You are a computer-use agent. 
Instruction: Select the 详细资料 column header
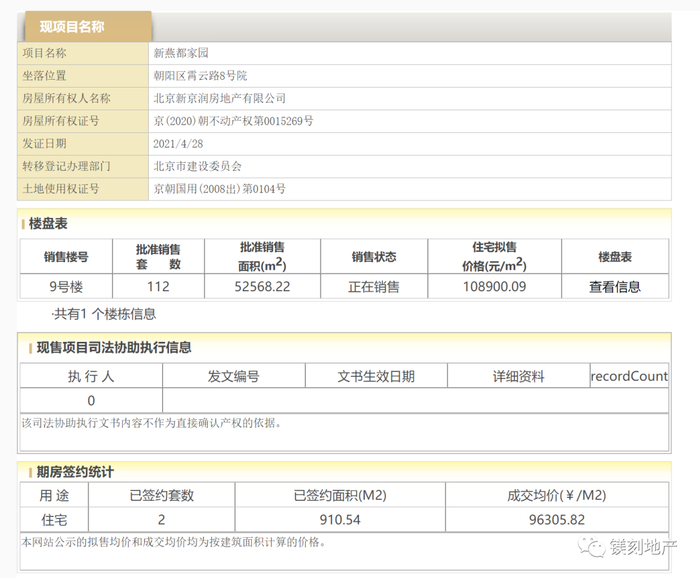(x=518, y=376)
